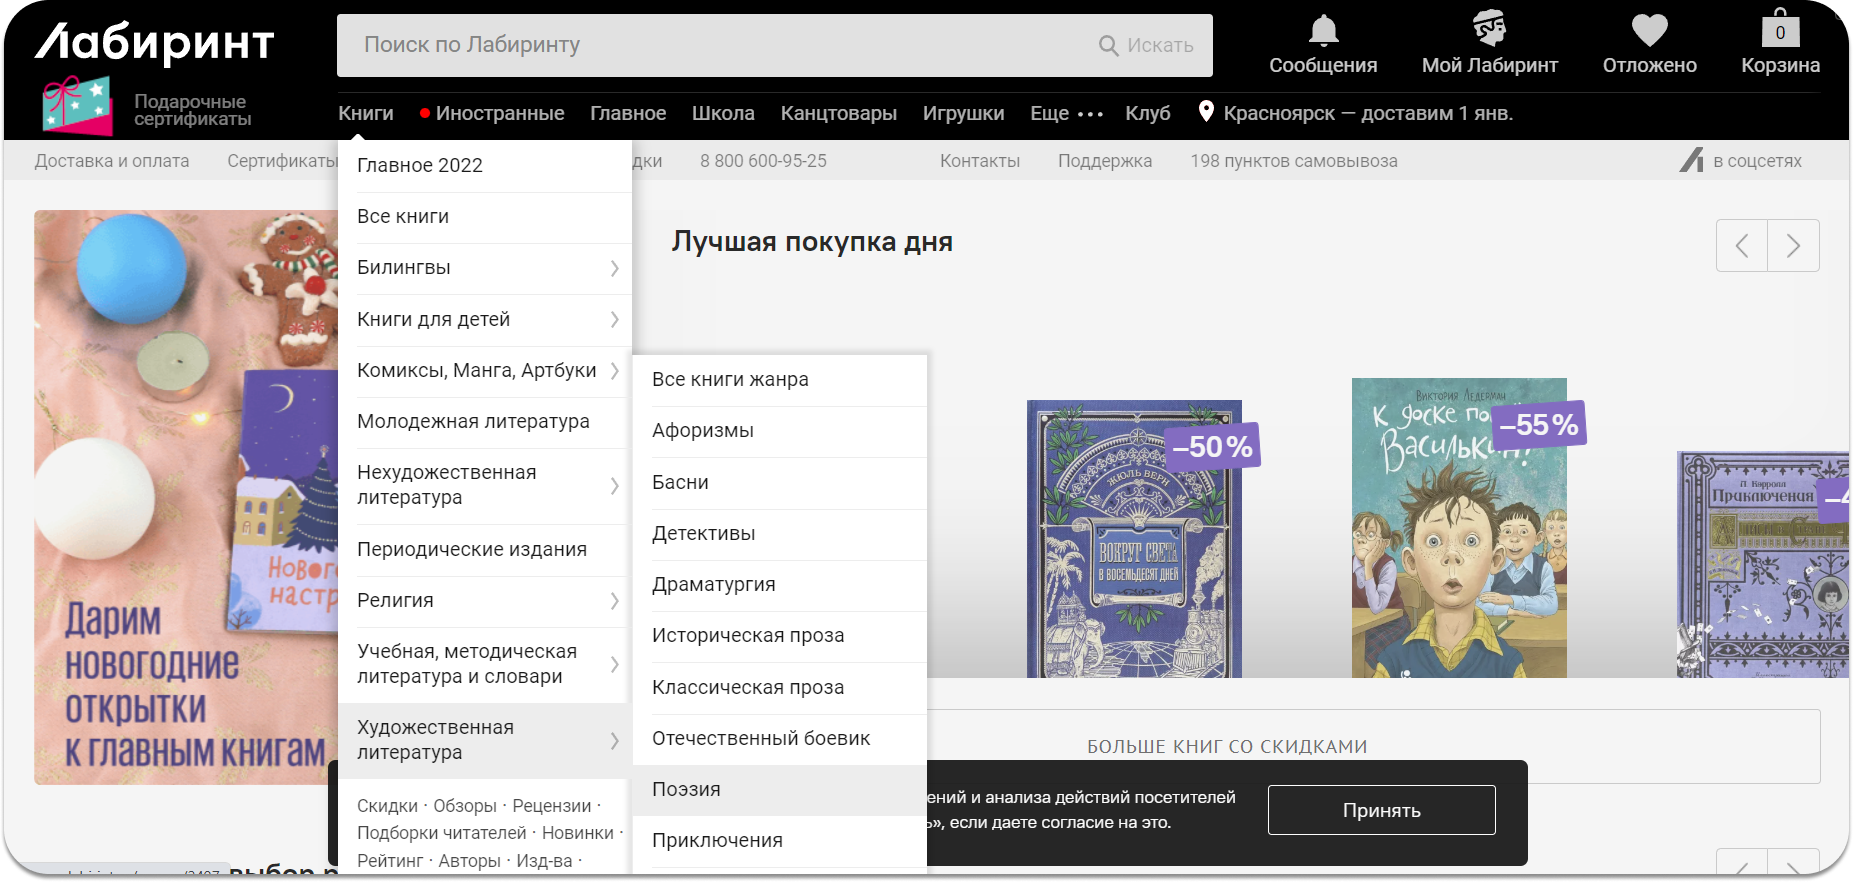Open the БОЛЬШЕ КНИГ СО СКИДКАМИ link

[1227, 746]
